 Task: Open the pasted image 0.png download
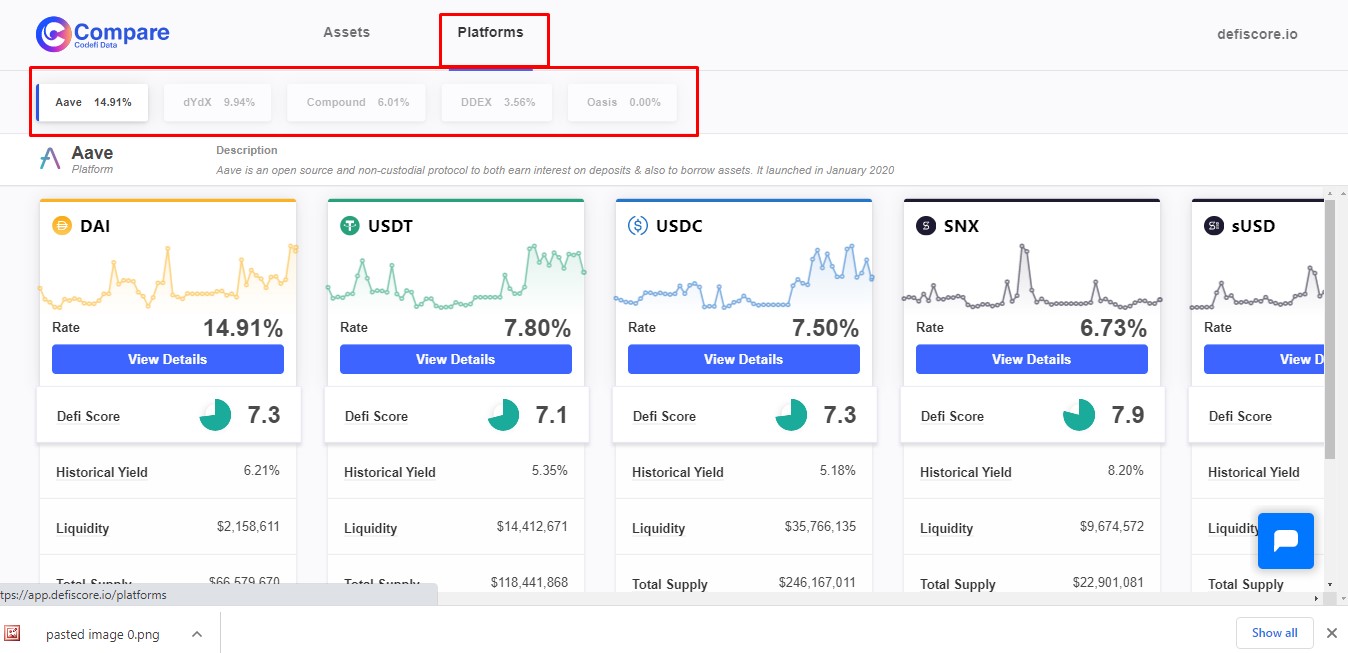[x=102, y=634]
